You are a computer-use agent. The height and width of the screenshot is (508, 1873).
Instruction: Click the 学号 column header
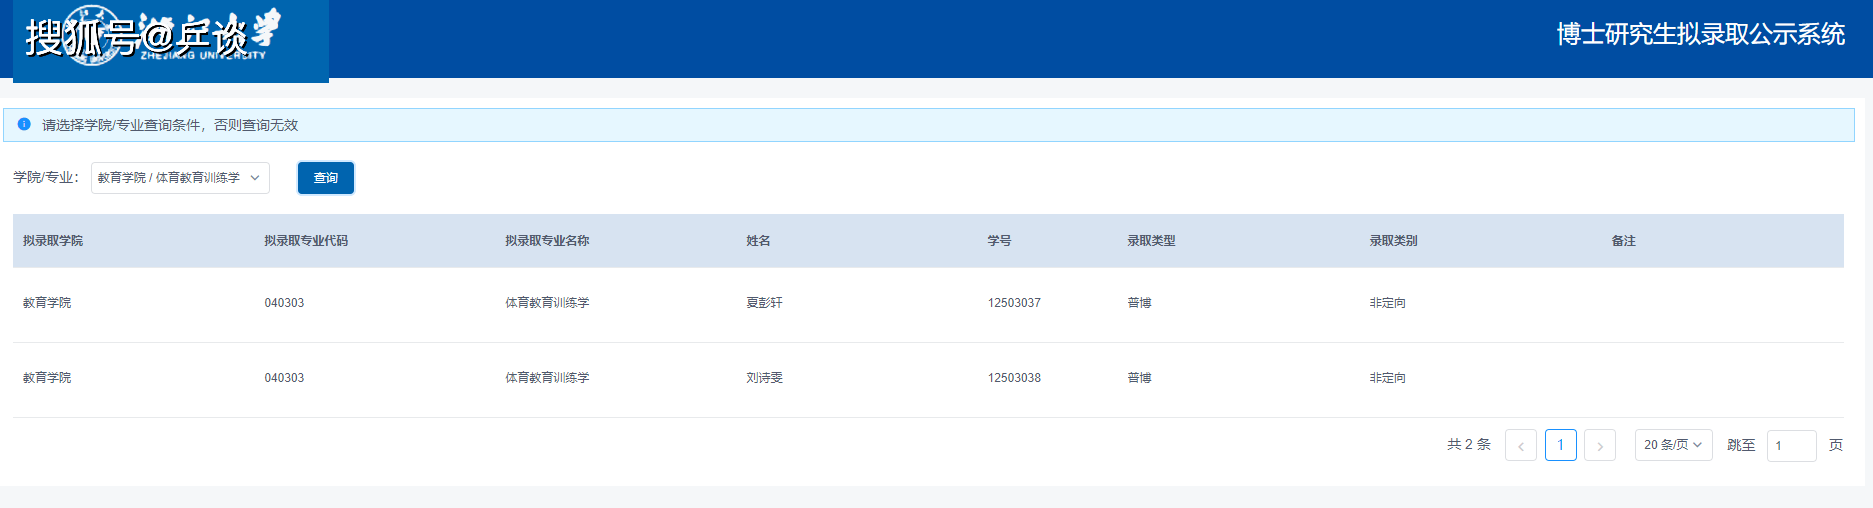click(999, 241)
